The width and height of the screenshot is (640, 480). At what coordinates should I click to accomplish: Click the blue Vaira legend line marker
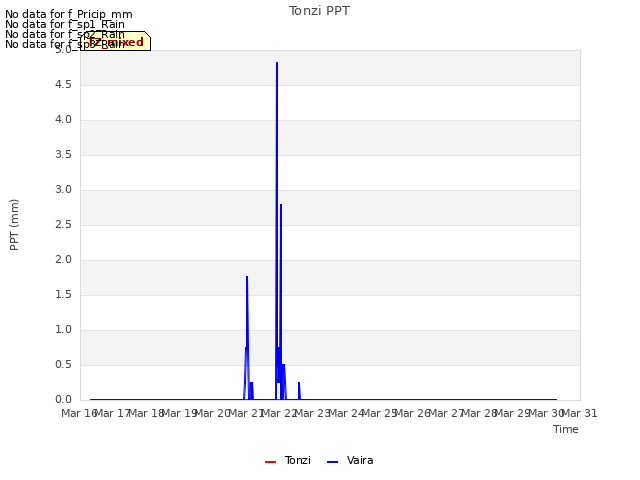point(333,462)
